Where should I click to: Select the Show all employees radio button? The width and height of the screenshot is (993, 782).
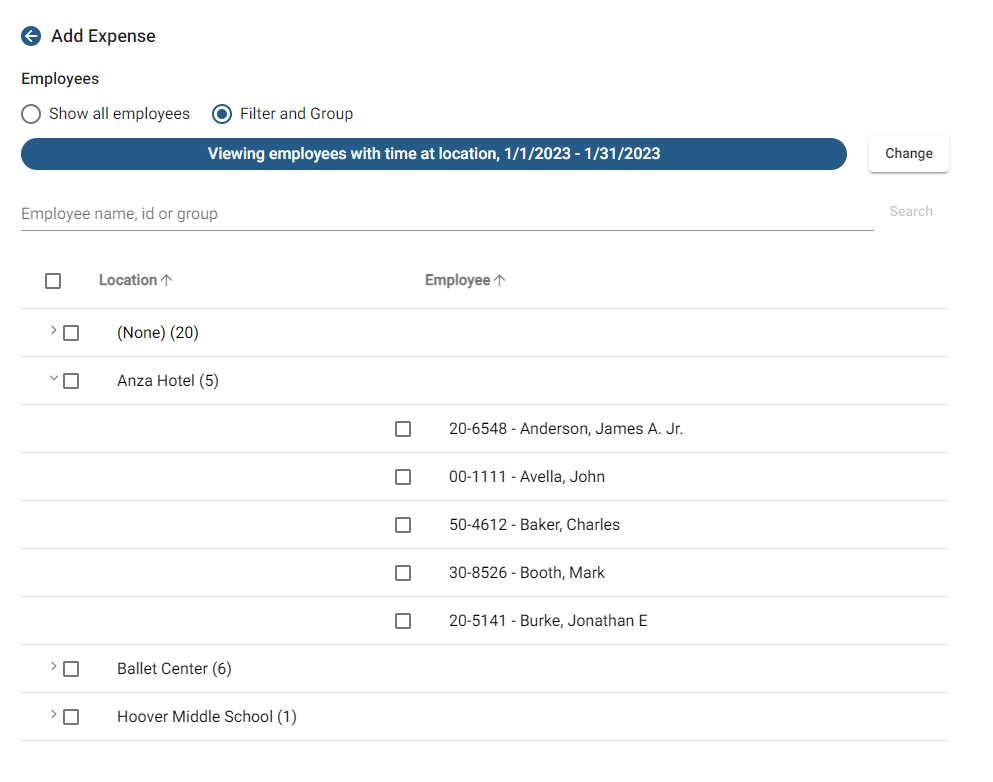31,114
